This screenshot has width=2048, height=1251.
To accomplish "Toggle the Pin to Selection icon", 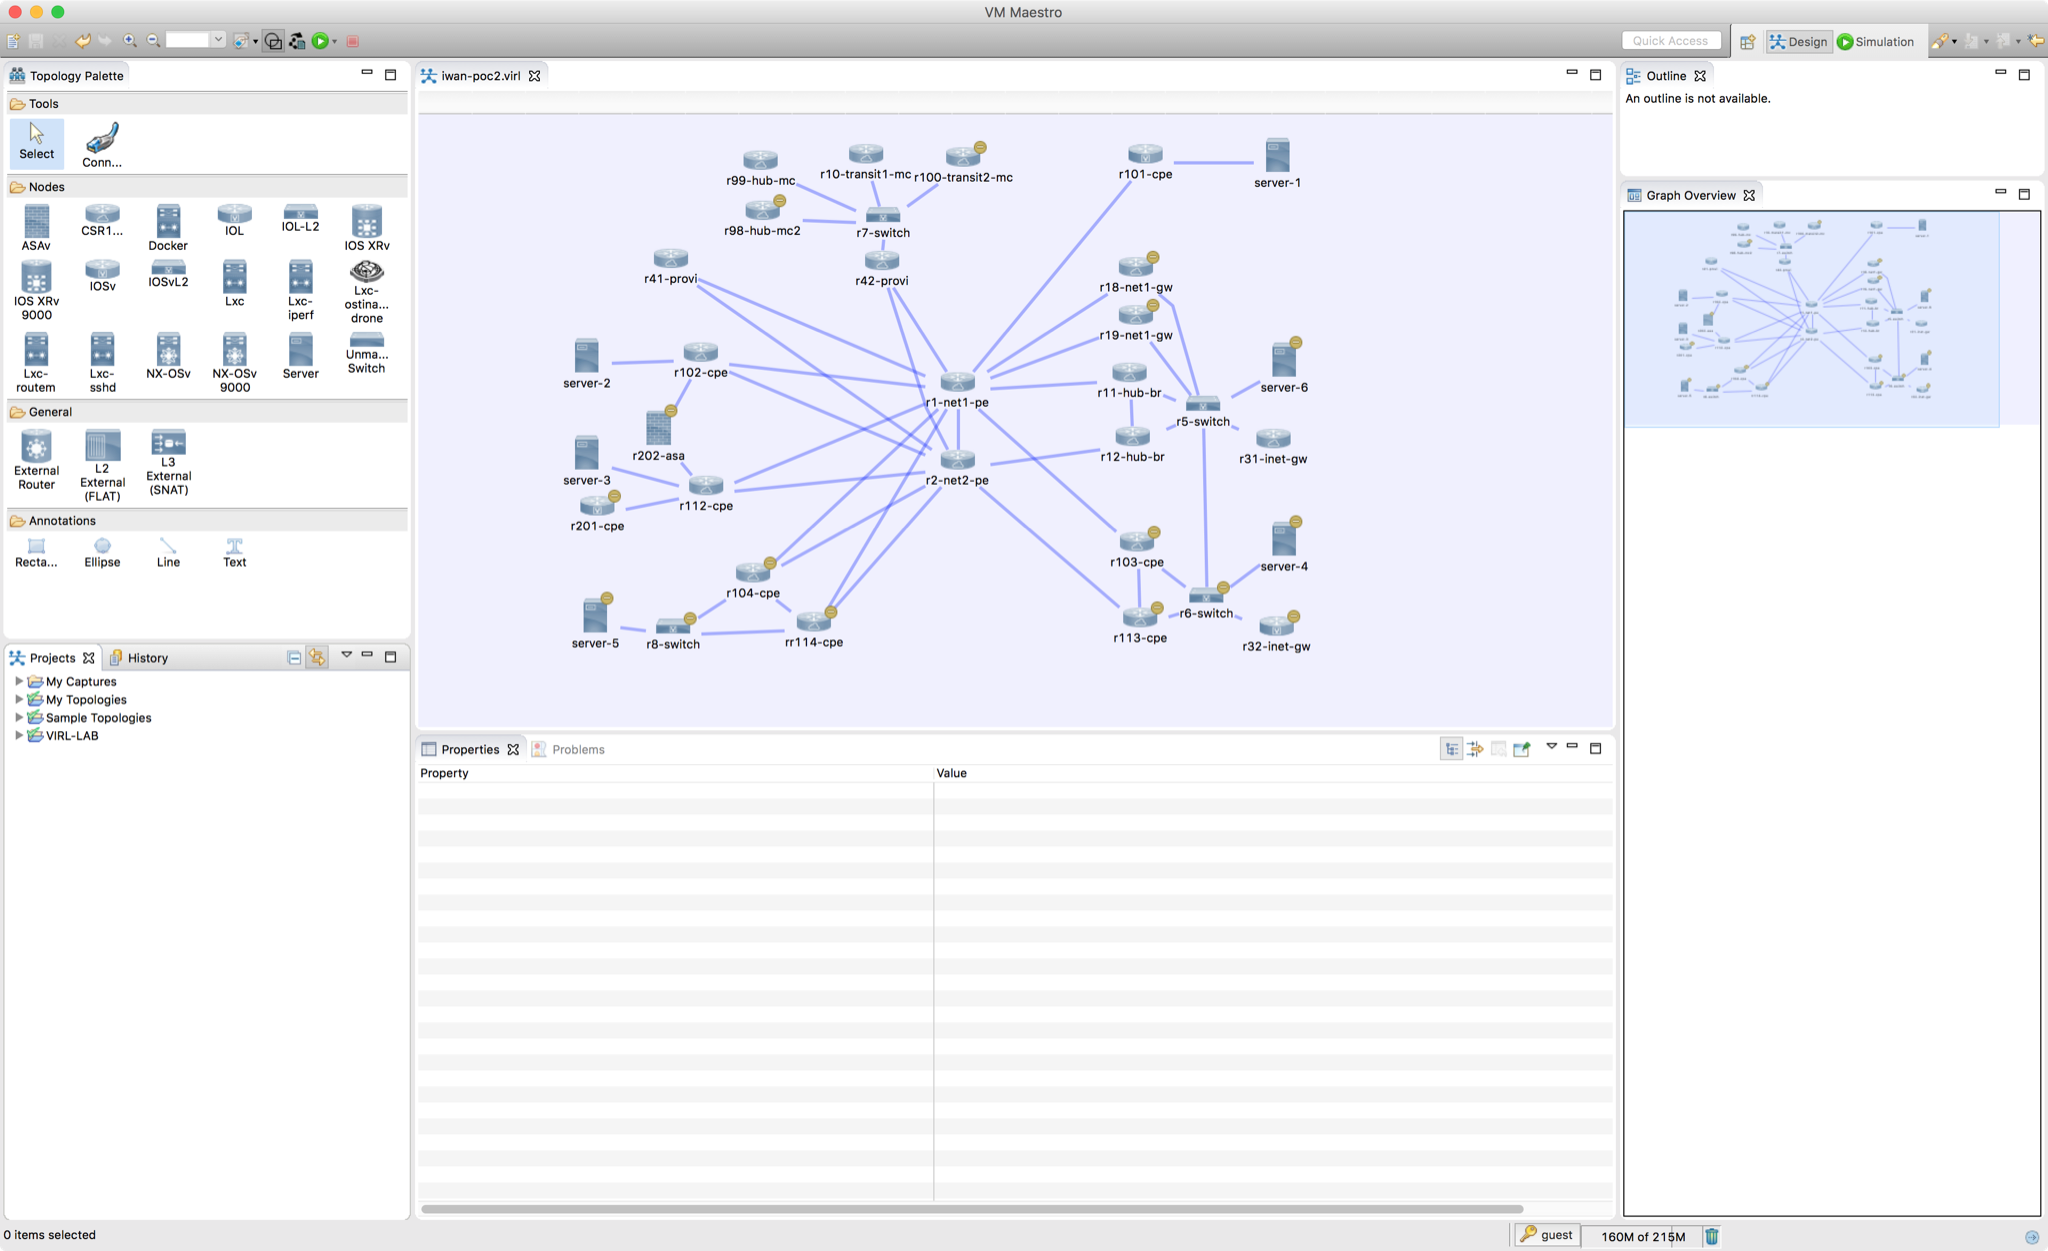I will pyautogui.click(x=1522, y=749).
